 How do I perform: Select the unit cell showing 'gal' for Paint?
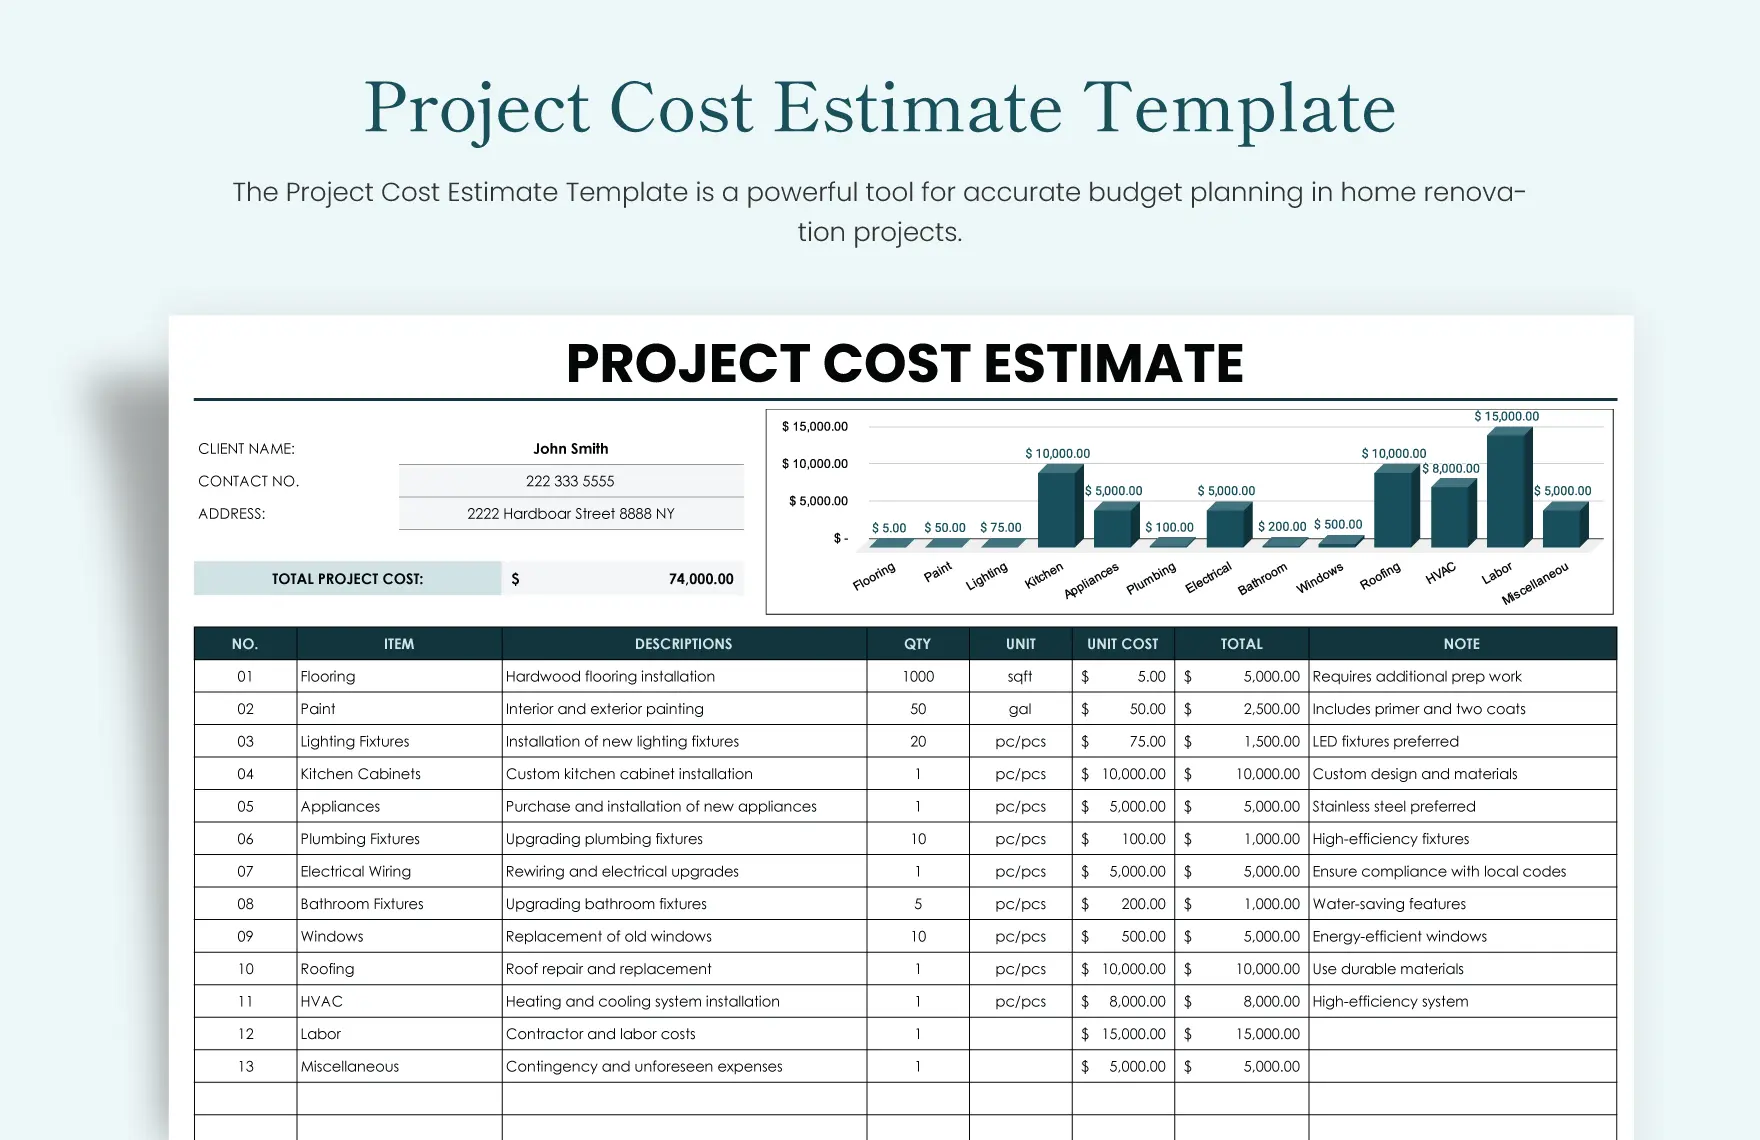pos(1019,708)
